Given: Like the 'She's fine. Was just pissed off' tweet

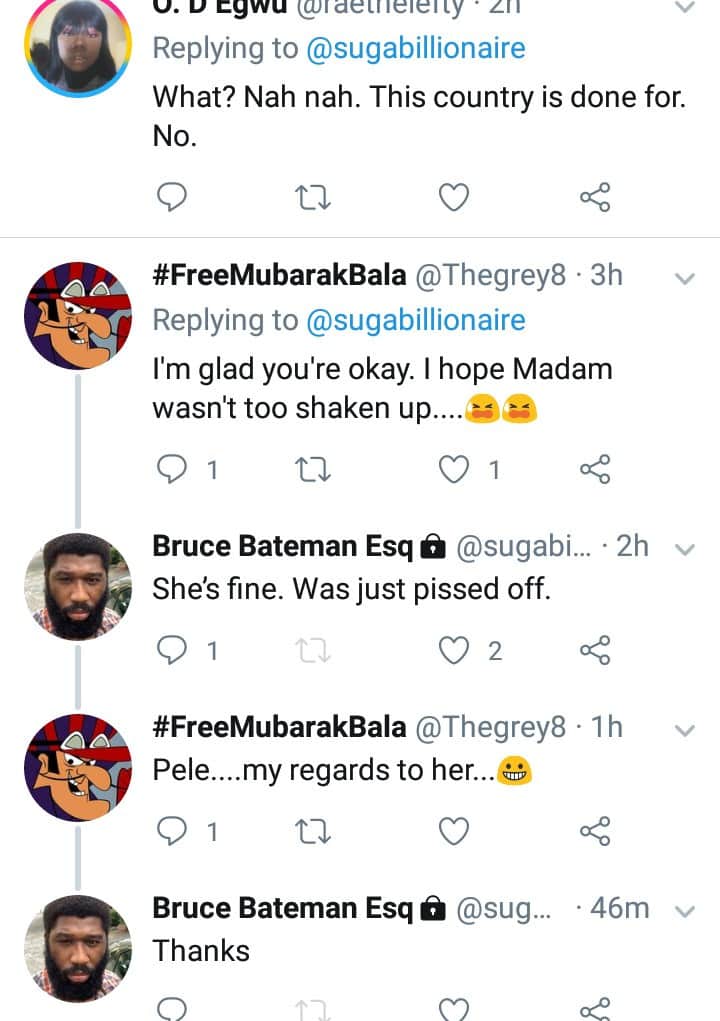Looking at the screenshot, I should (455, 651).
